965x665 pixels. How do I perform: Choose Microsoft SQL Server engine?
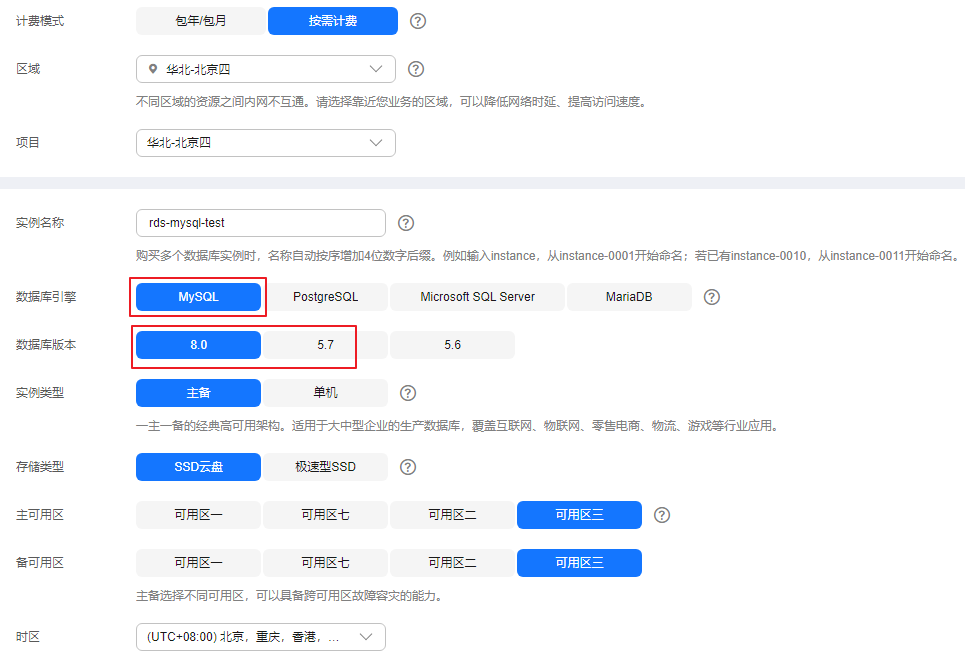(x=478, y=297)
